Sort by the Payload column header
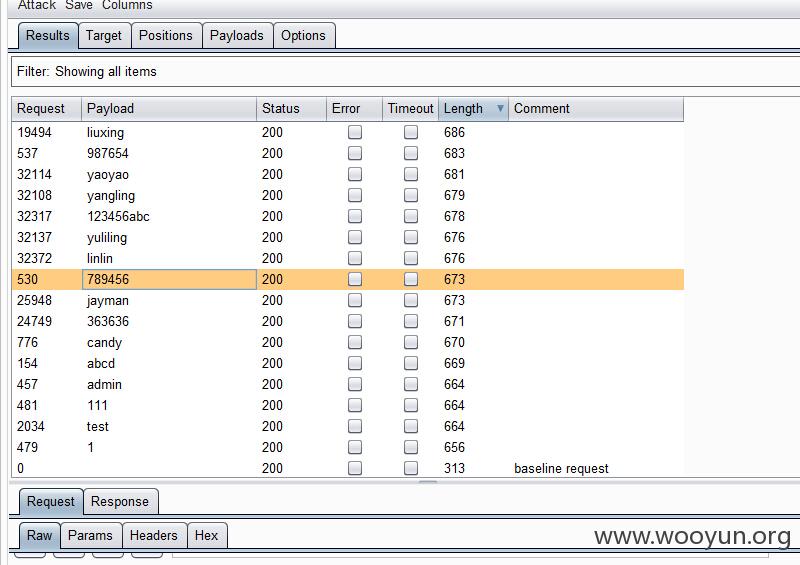 [169, 109]
